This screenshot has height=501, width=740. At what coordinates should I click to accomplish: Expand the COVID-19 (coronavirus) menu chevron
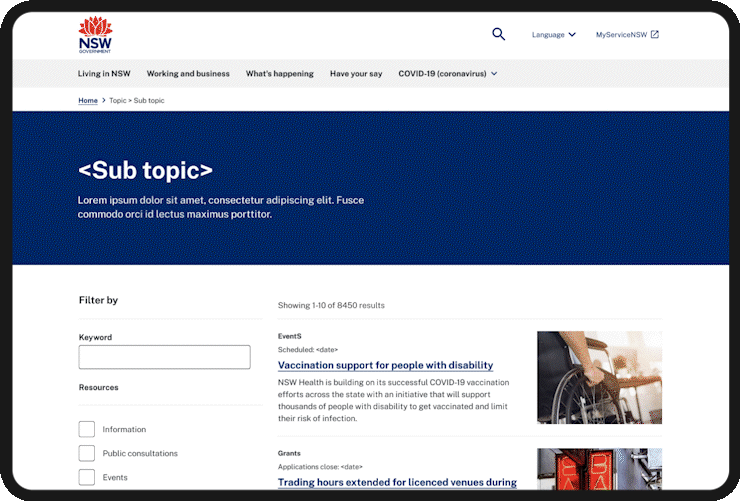[494, 74]
